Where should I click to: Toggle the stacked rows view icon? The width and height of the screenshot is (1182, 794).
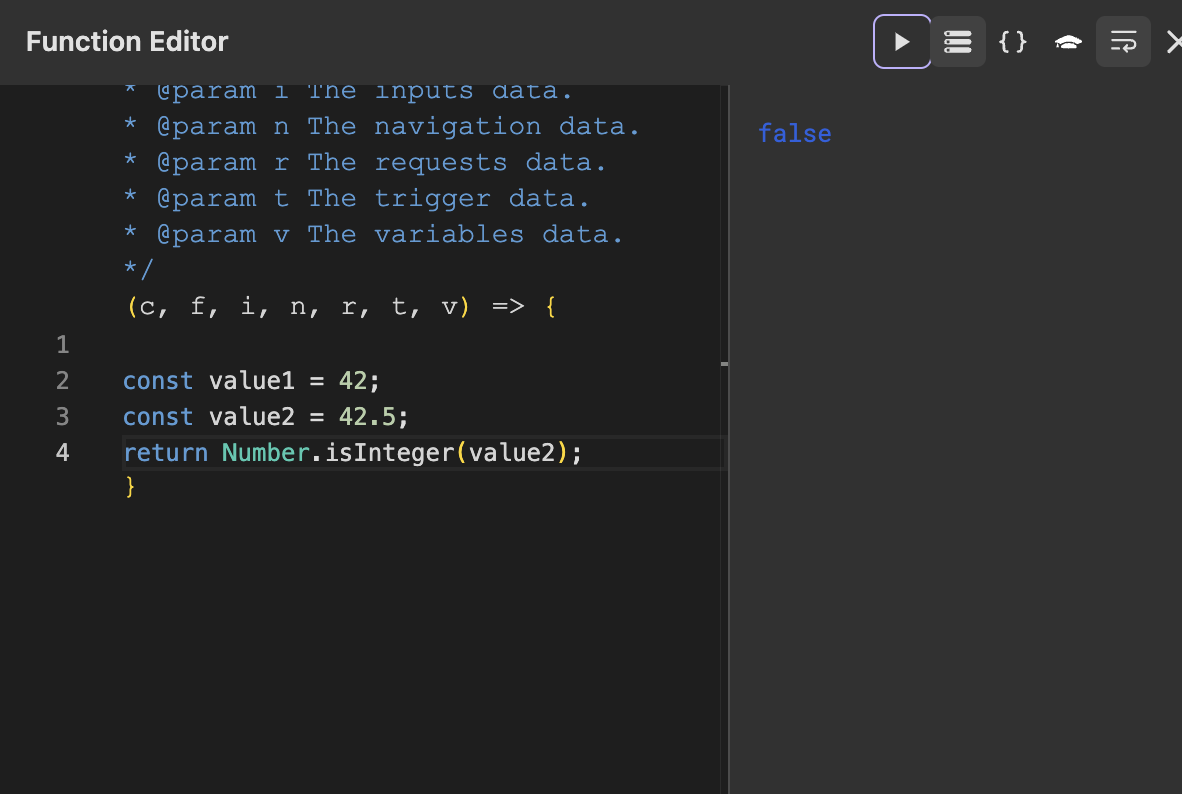coord(957,41)
